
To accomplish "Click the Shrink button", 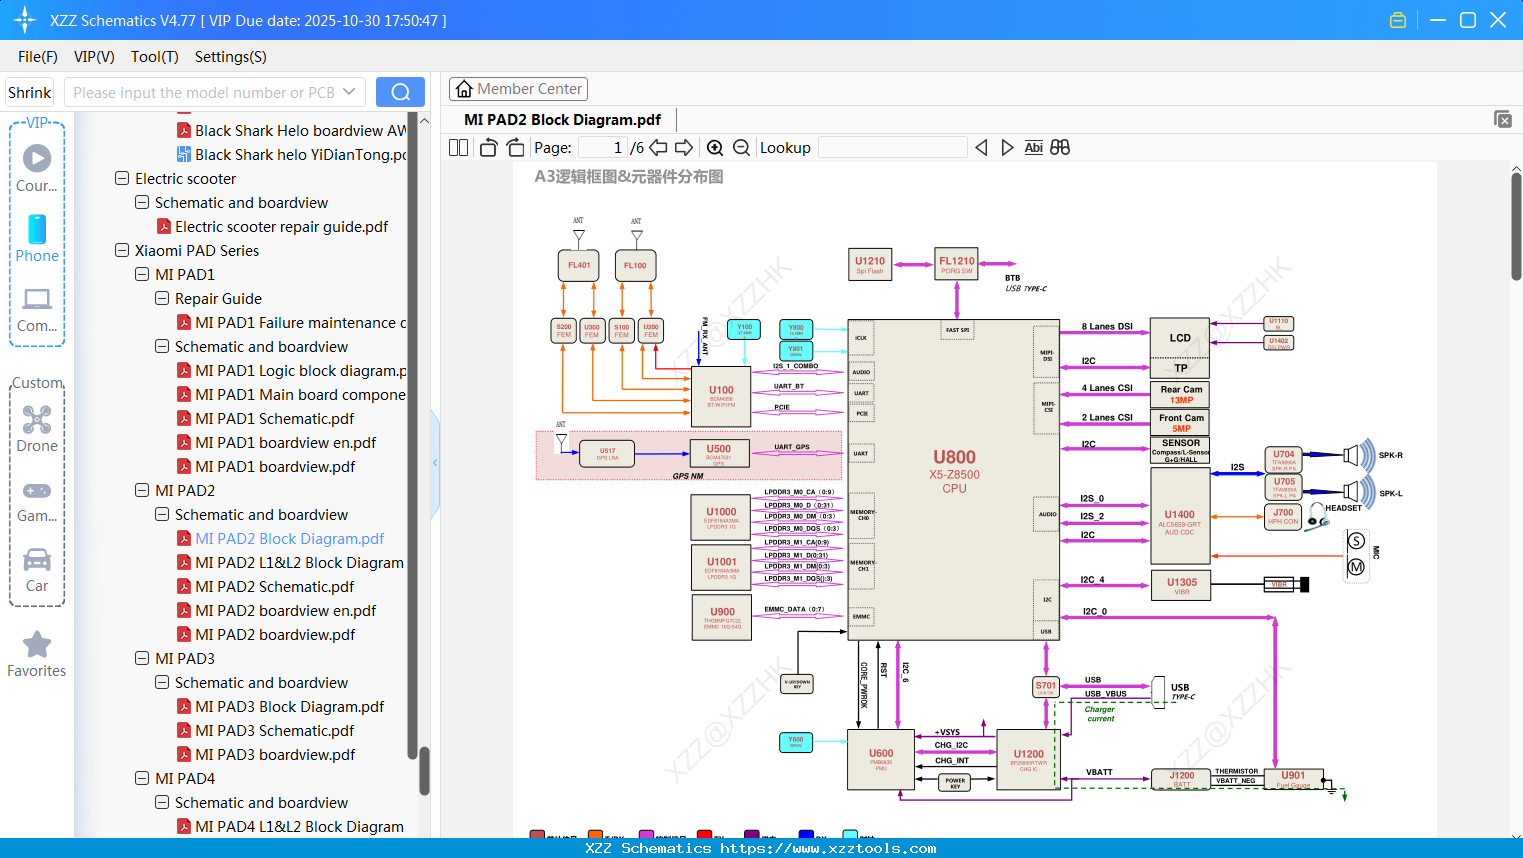I will click(x=29, y=91).
